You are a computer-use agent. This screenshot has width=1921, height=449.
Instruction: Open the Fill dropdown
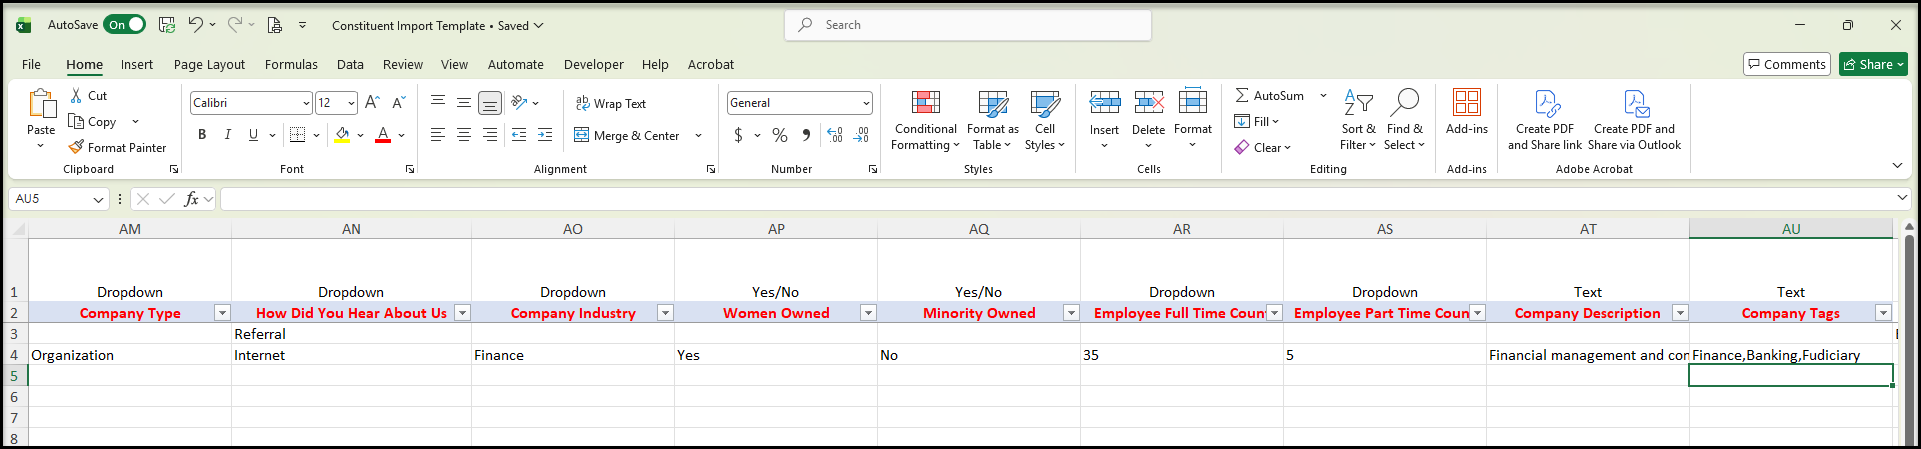[x=1257, y=122]
